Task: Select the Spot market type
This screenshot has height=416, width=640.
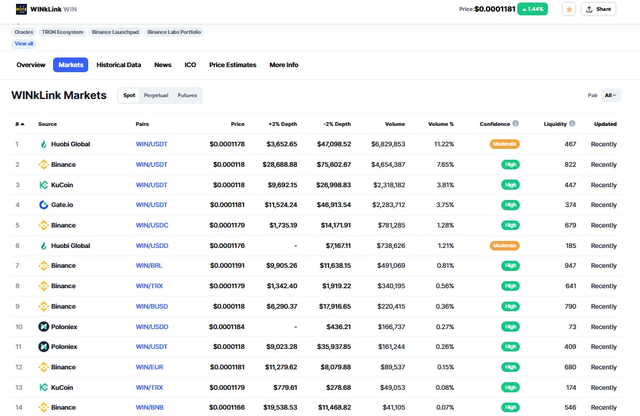Action: 129,96
